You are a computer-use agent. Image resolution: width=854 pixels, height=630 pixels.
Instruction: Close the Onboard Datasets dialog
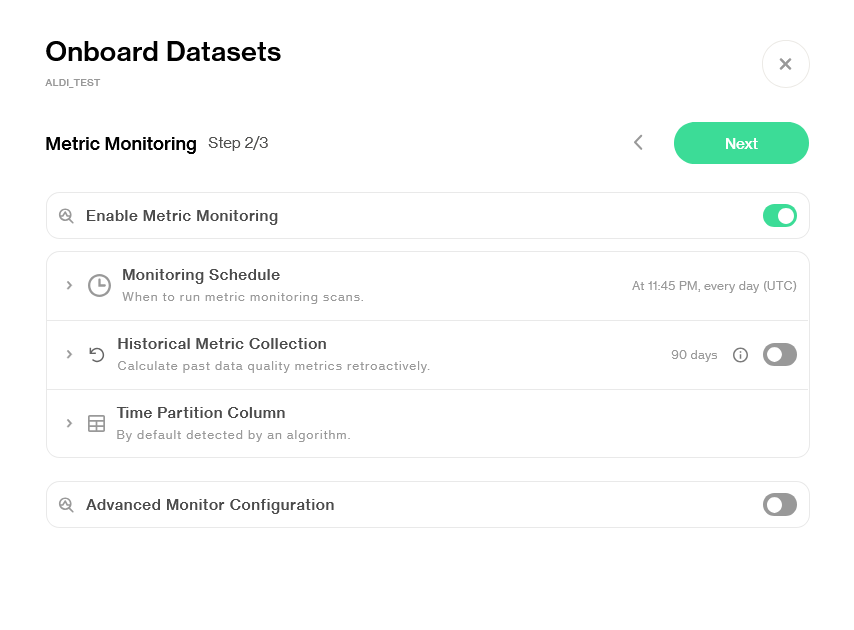(x=785, y=64)
